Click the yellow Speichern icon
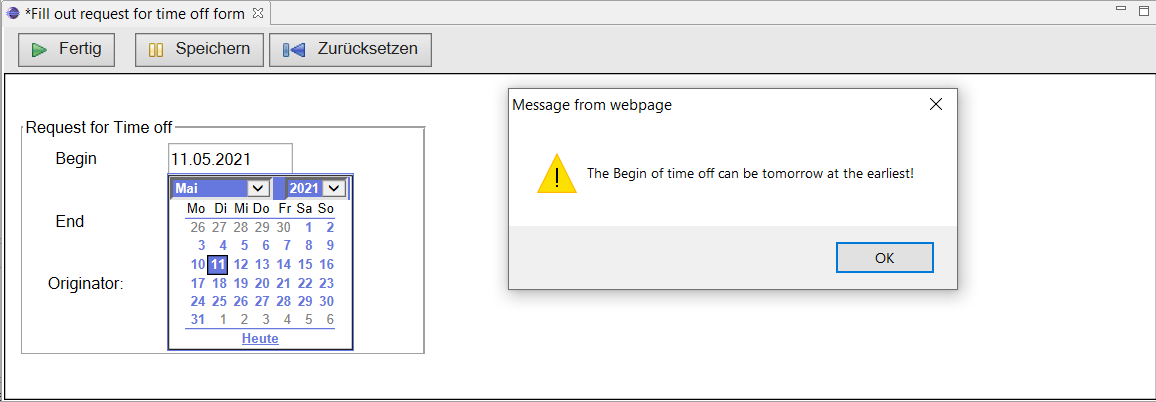Viewport: 1156px width, 402px height. [x=156, y=50]
